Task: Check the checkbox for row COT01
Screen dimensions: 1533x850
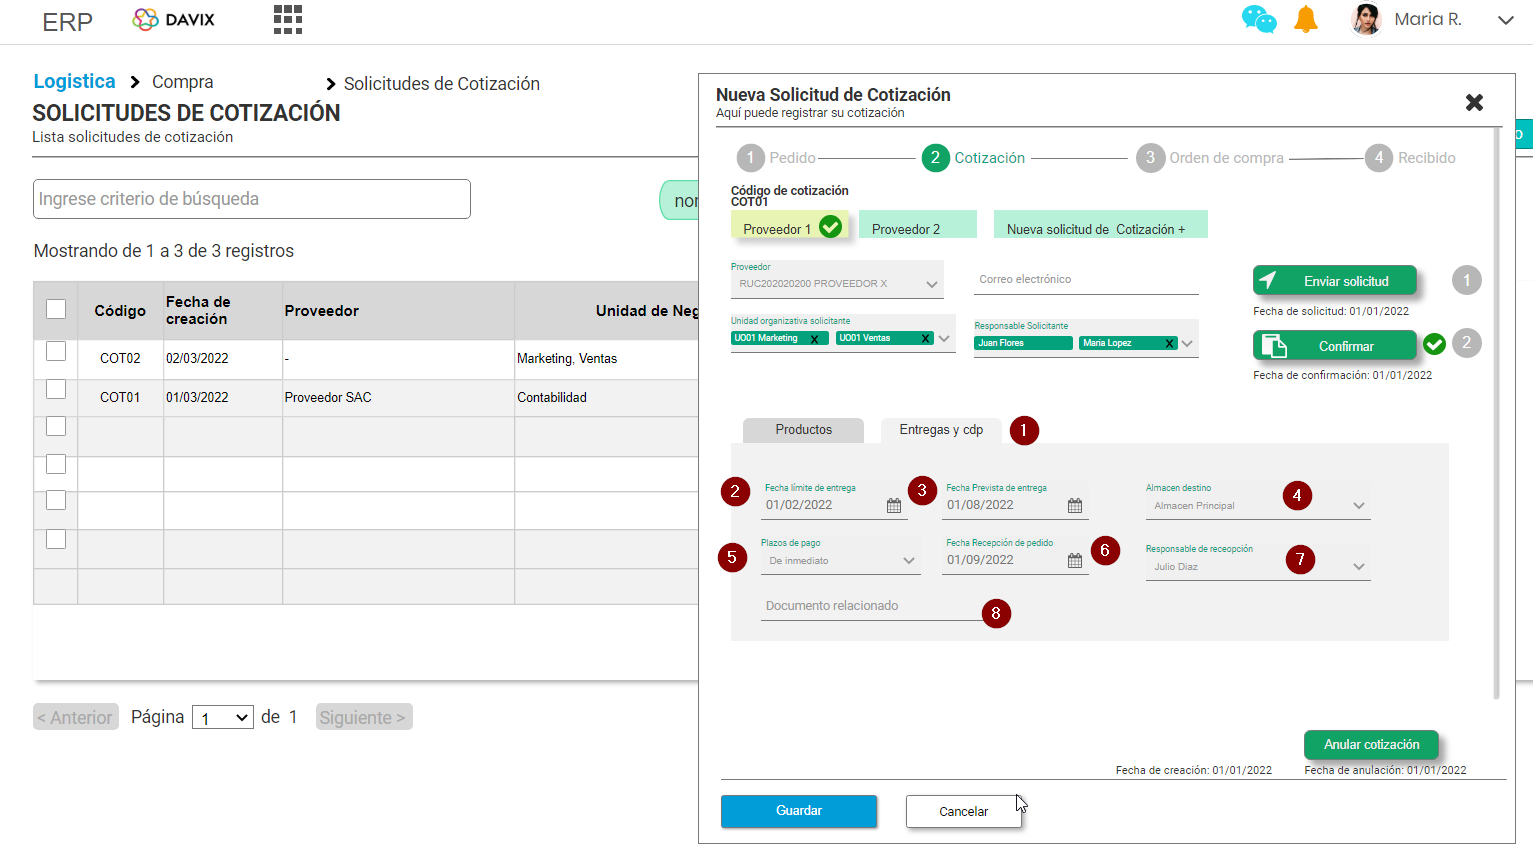Action: point(55,388)
